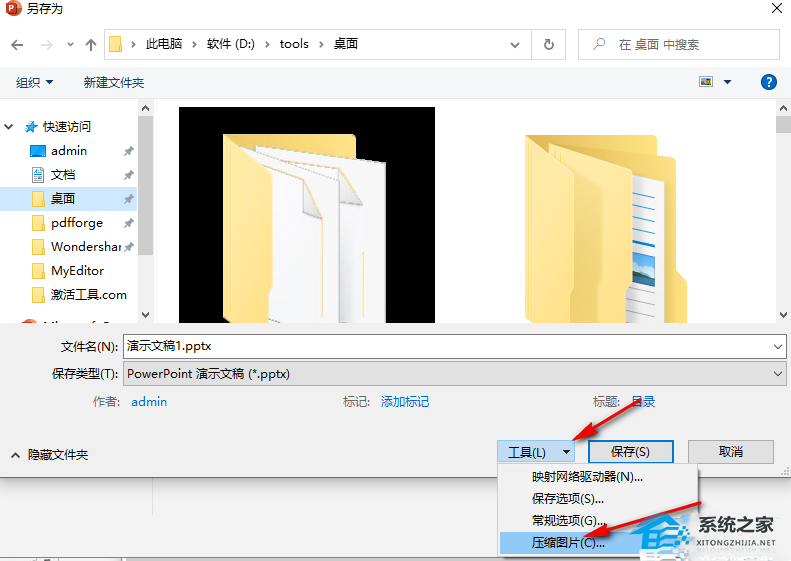791x561 pixels.
Task: Click the 取消 button
Action: click(x=730, y=452)
